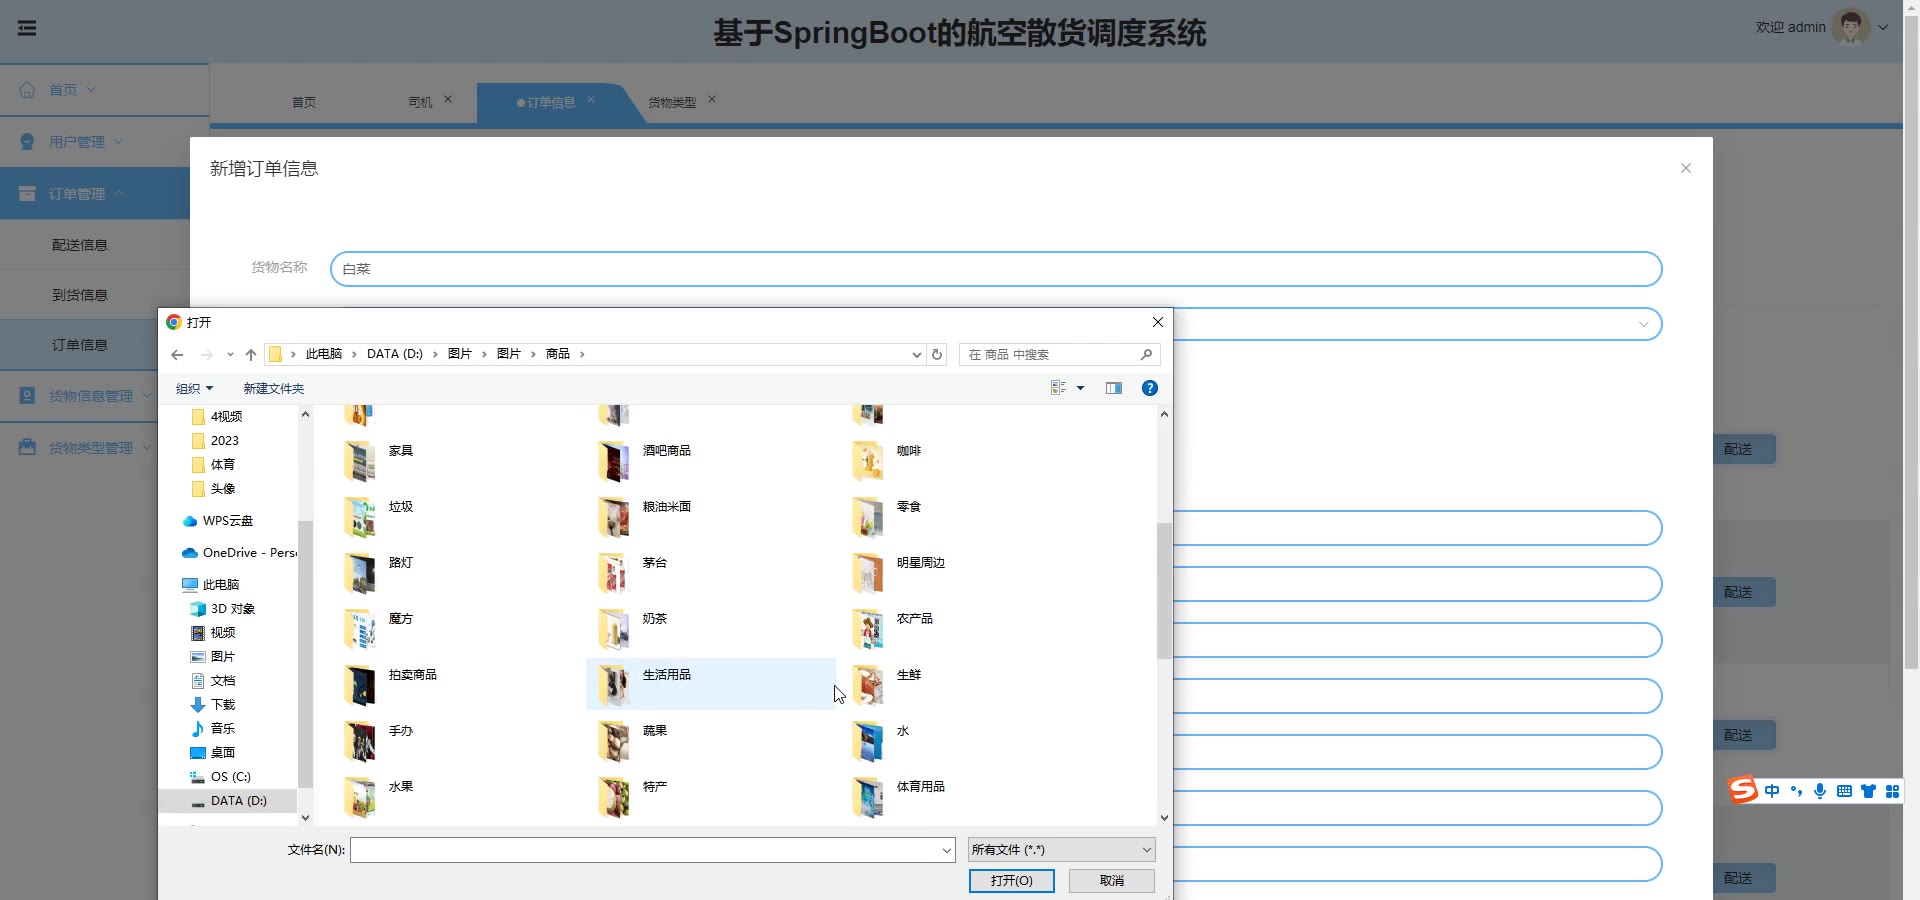
Task: Focus the 在 商品 中搜索 search box
Action: click(1059, 354)
